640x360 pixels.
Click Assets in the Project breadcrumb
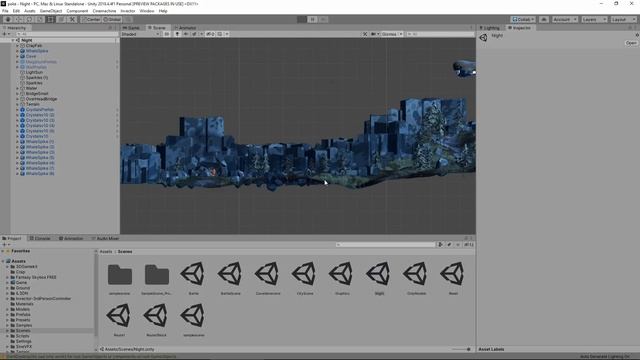click(x=106, y=252)
